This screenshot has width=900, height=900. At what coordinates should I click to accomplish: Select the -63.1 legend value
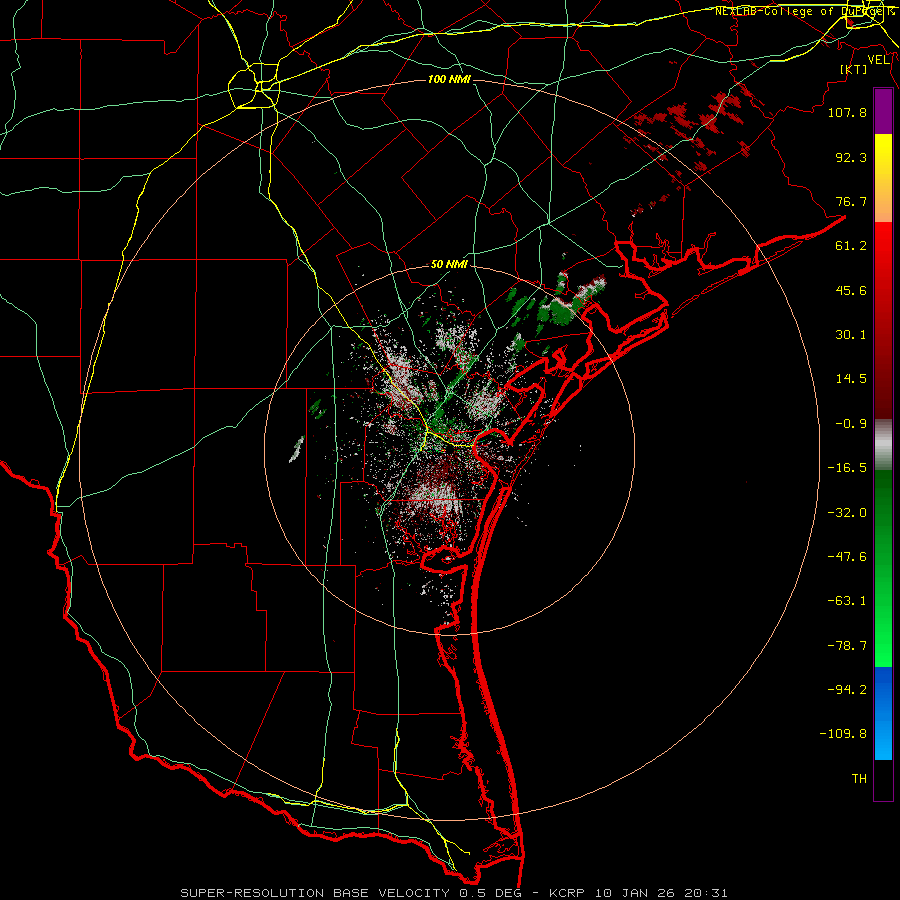pos(847,601)
